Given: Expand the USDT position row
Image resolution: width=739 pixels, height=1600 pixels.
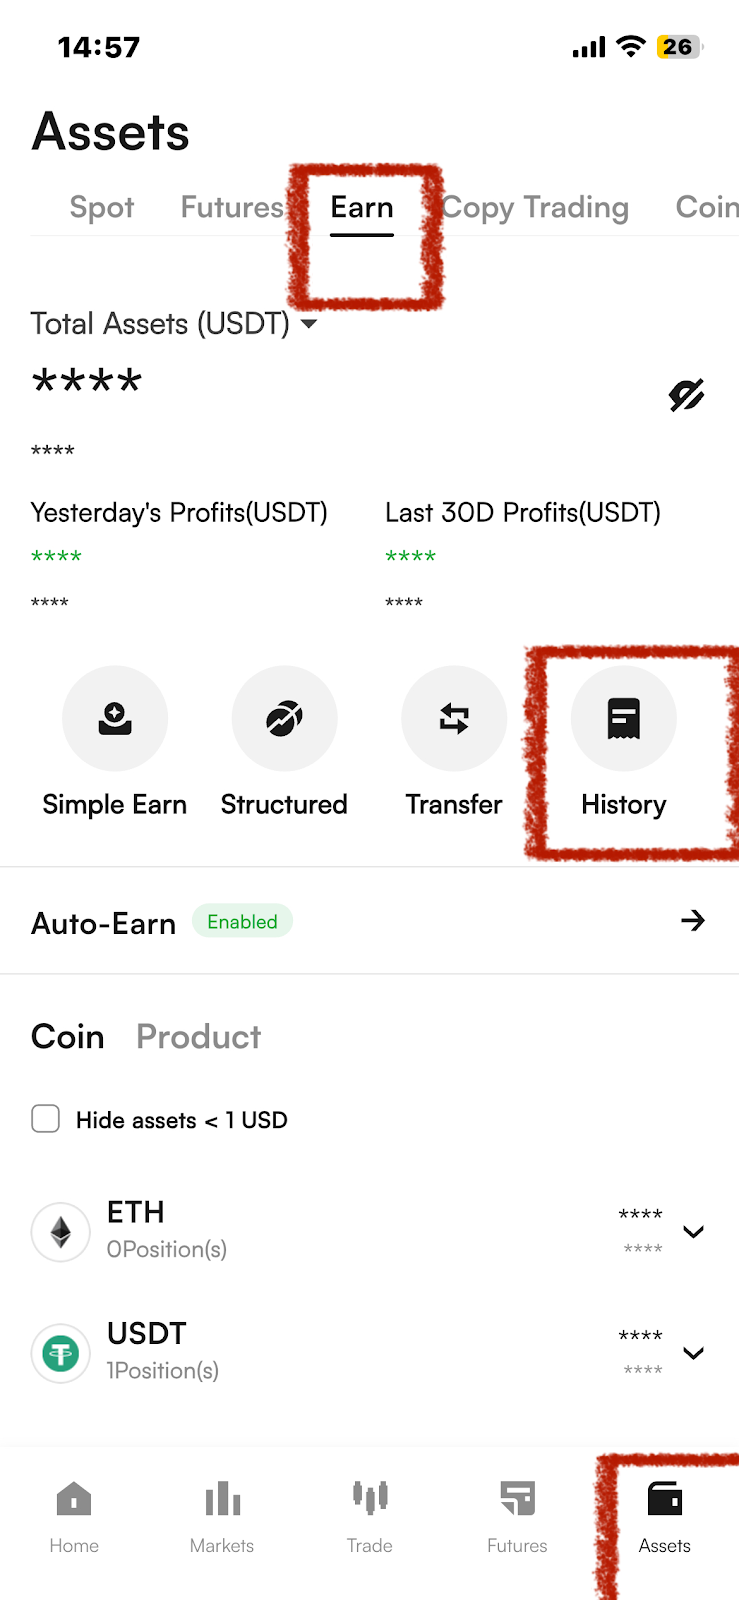Looking at the screenshot, I should [x=693, y=1353].
